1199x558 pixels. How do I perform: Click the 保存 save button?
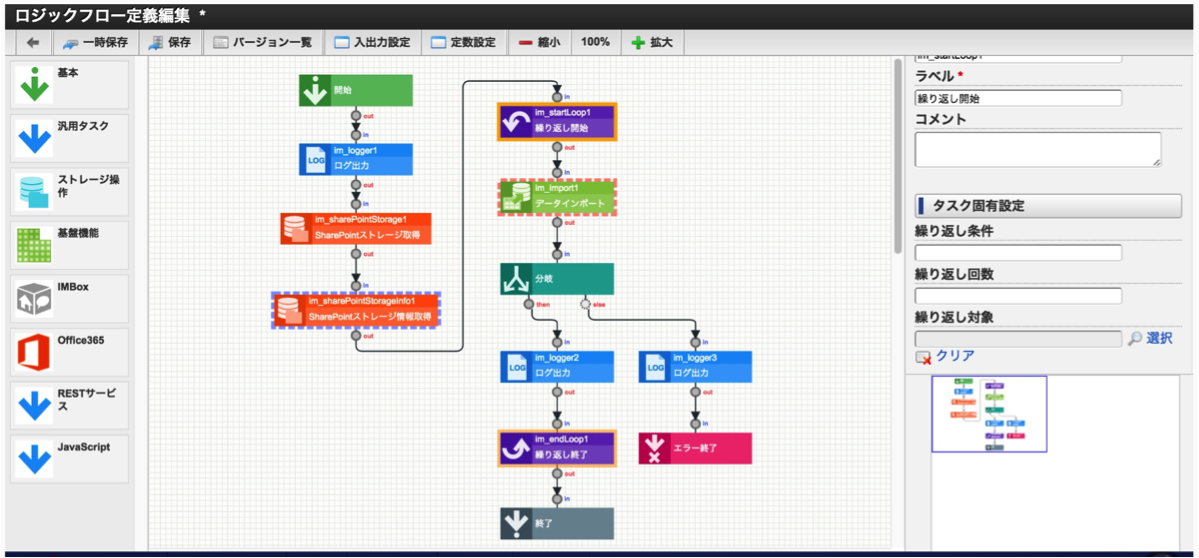tap(171, 43)
